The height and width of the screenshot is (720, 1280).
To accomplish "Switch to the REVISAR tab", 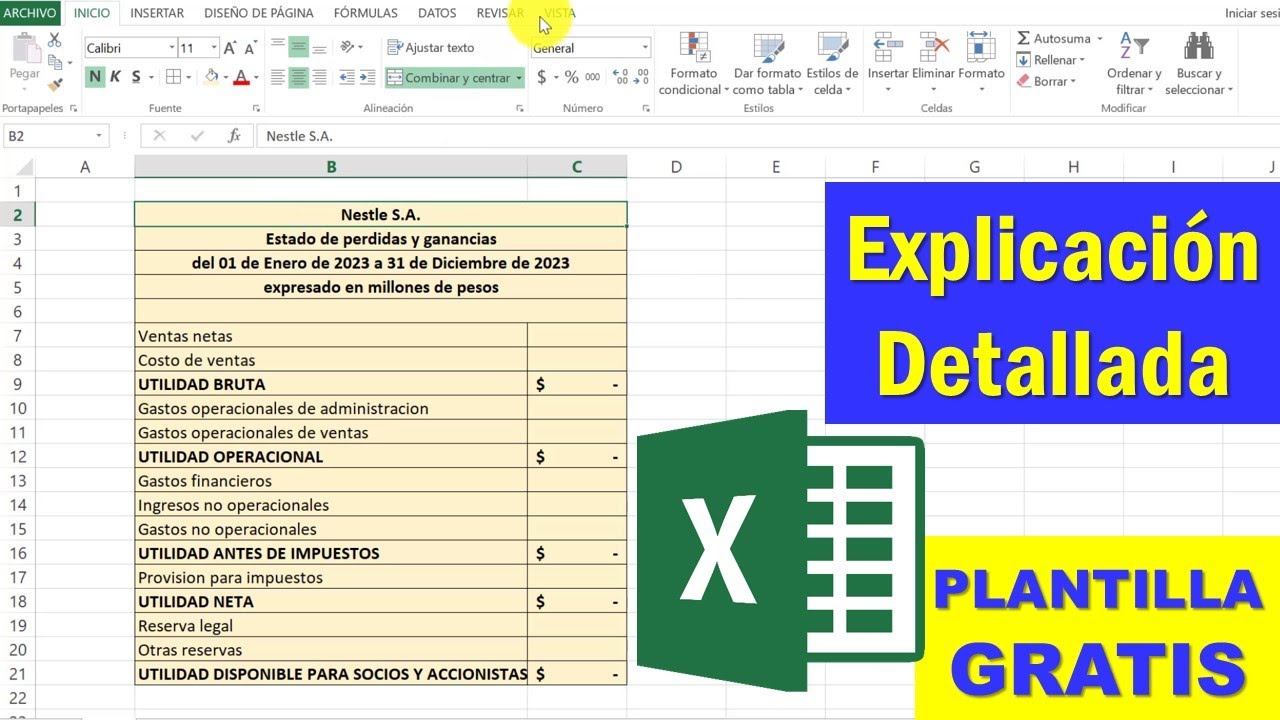I will click(x=500, y=13).
